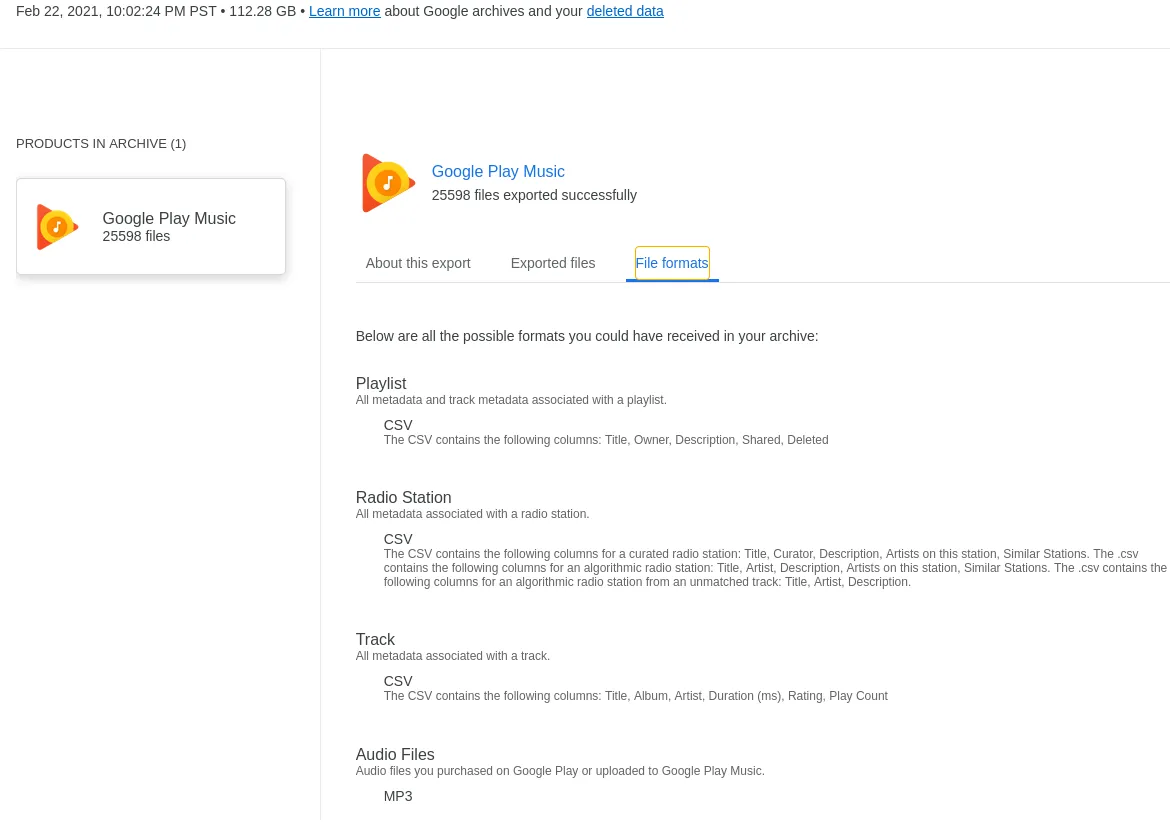Select CSV format label under Playlist
The height and width of the screenshot is (824, 1170).
pyautogui.click(x=398, y=425)
